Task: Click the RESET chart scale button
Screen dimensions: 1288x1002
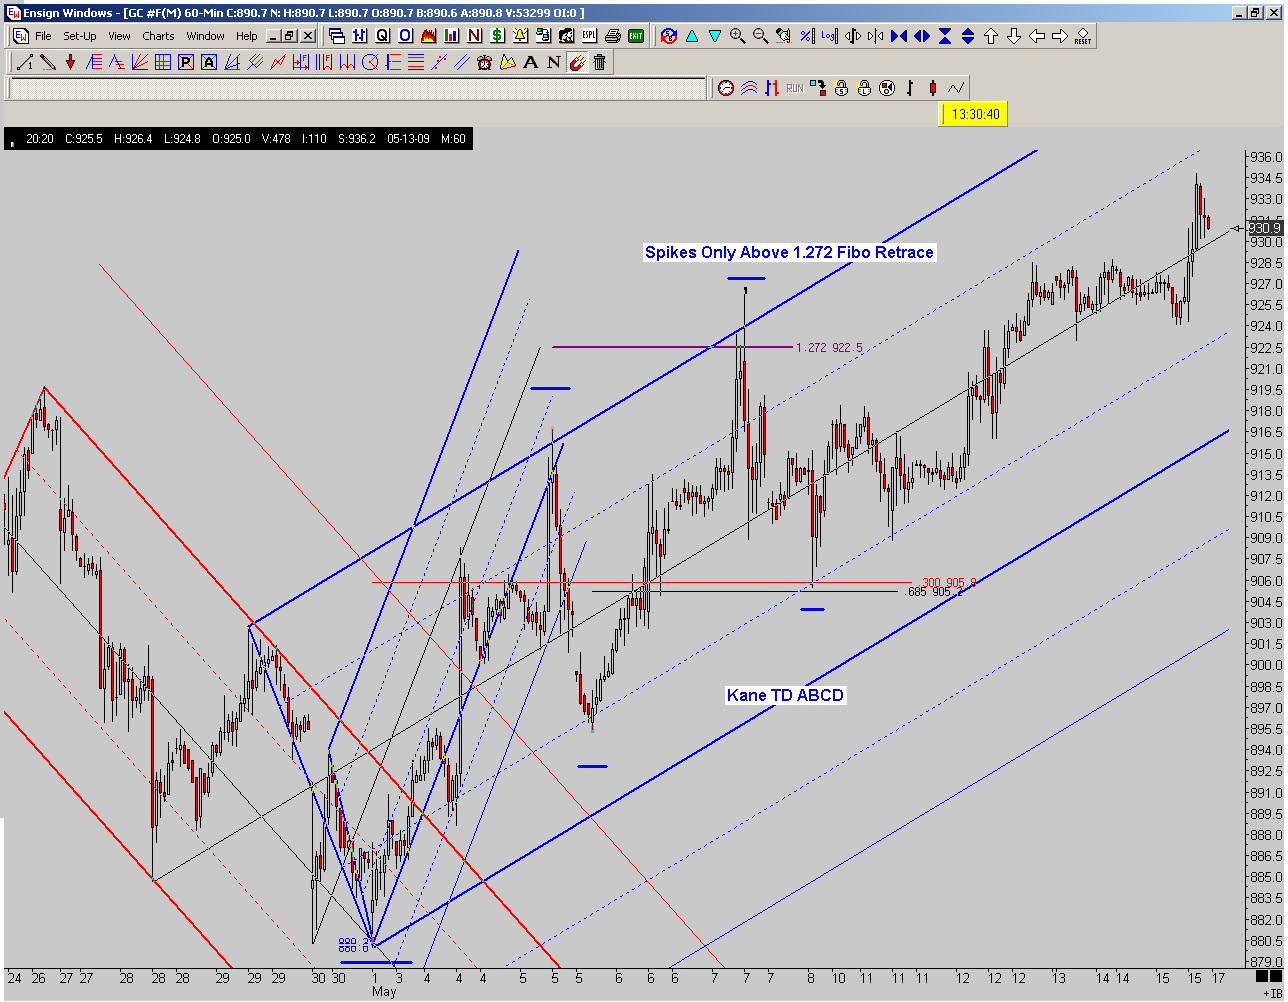Action: tap(1082, 36)
